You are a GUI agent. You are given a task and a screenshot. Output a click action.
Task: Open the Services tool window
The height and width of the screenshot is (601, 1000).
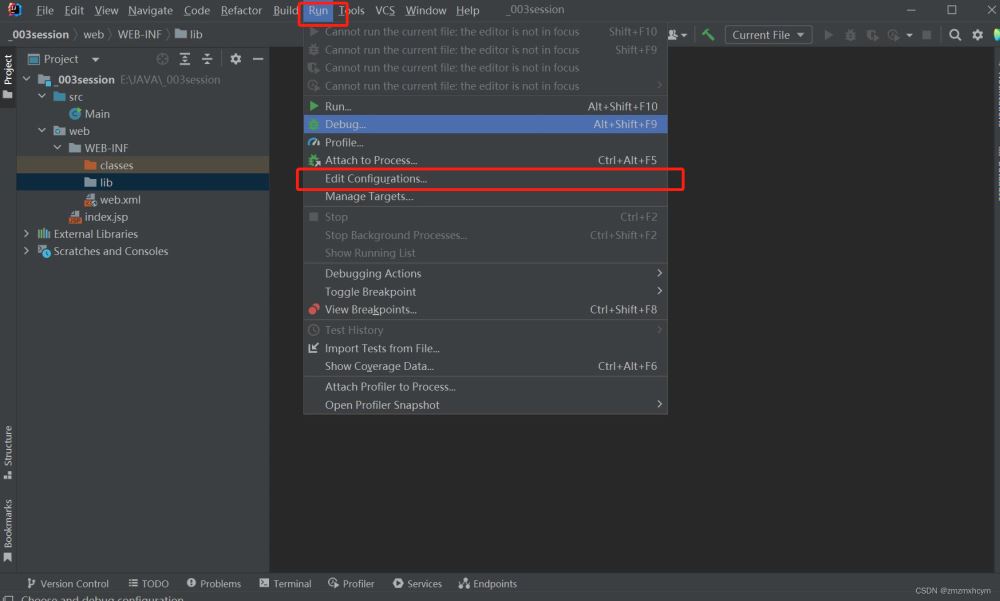tap(417, 584)
